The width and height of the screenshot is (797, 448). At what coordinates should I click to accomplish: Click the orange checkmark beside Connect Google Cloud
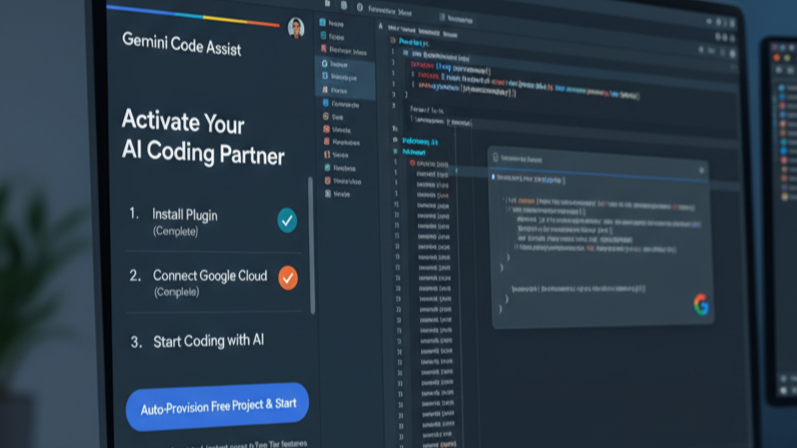point(288,278)
